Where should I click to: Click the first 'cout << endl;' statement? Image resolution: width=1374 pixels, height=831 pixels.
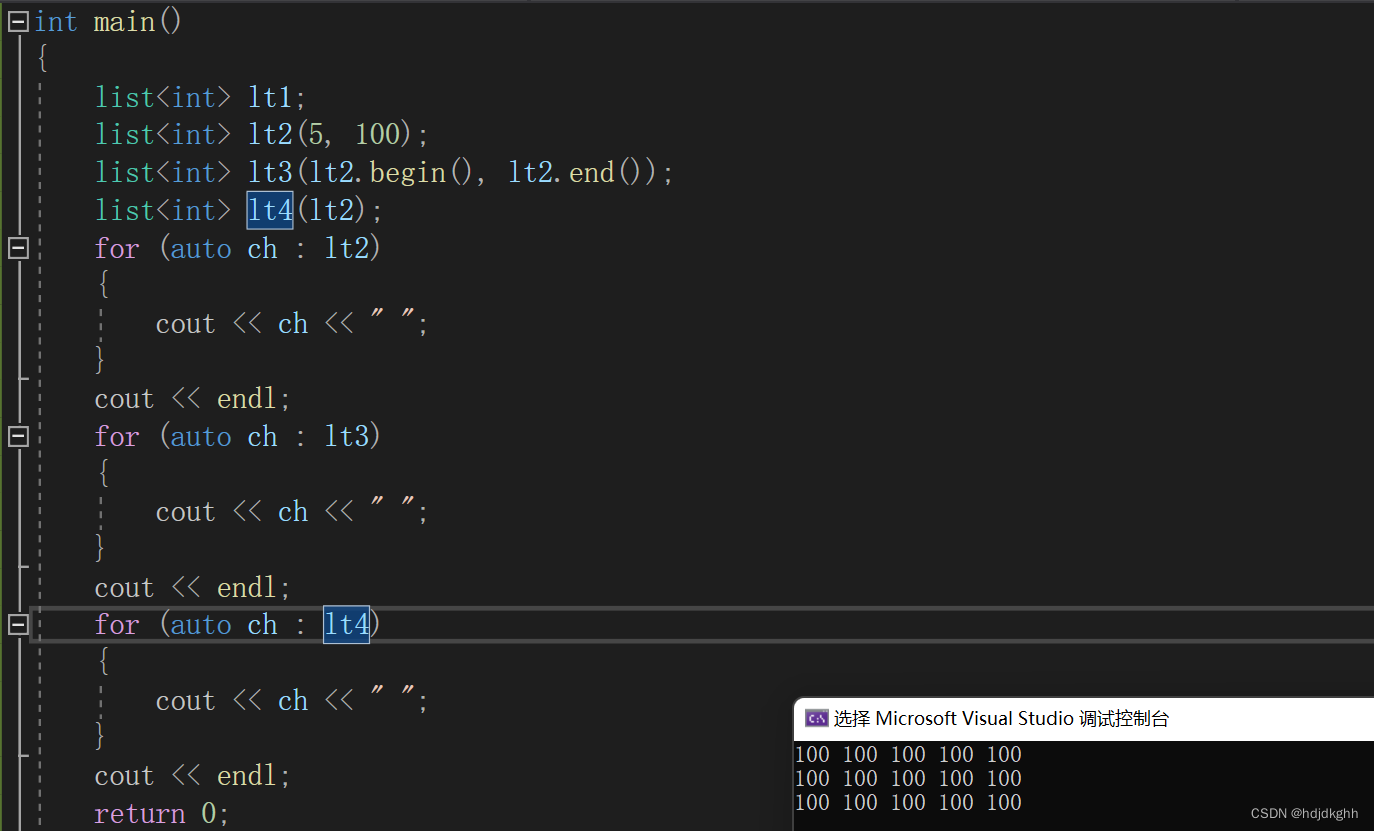[x=192, y=398]
